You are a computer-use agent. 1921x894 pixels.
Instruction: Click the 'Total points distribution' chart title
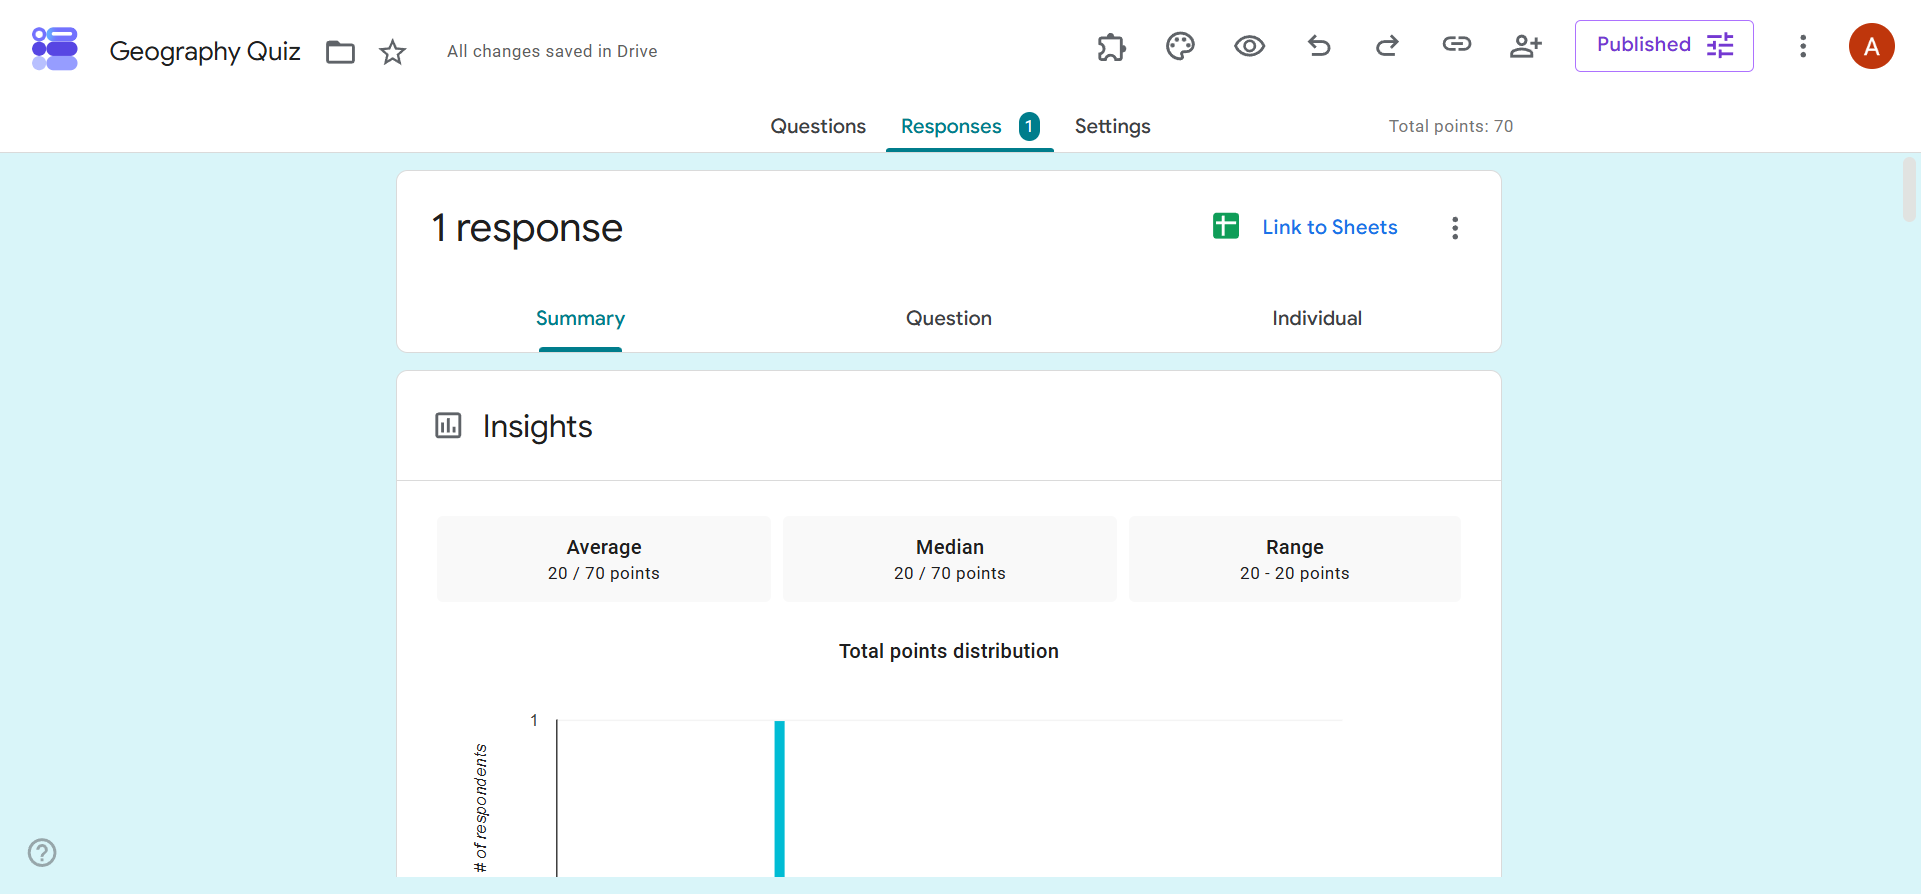tap(949, 651)
